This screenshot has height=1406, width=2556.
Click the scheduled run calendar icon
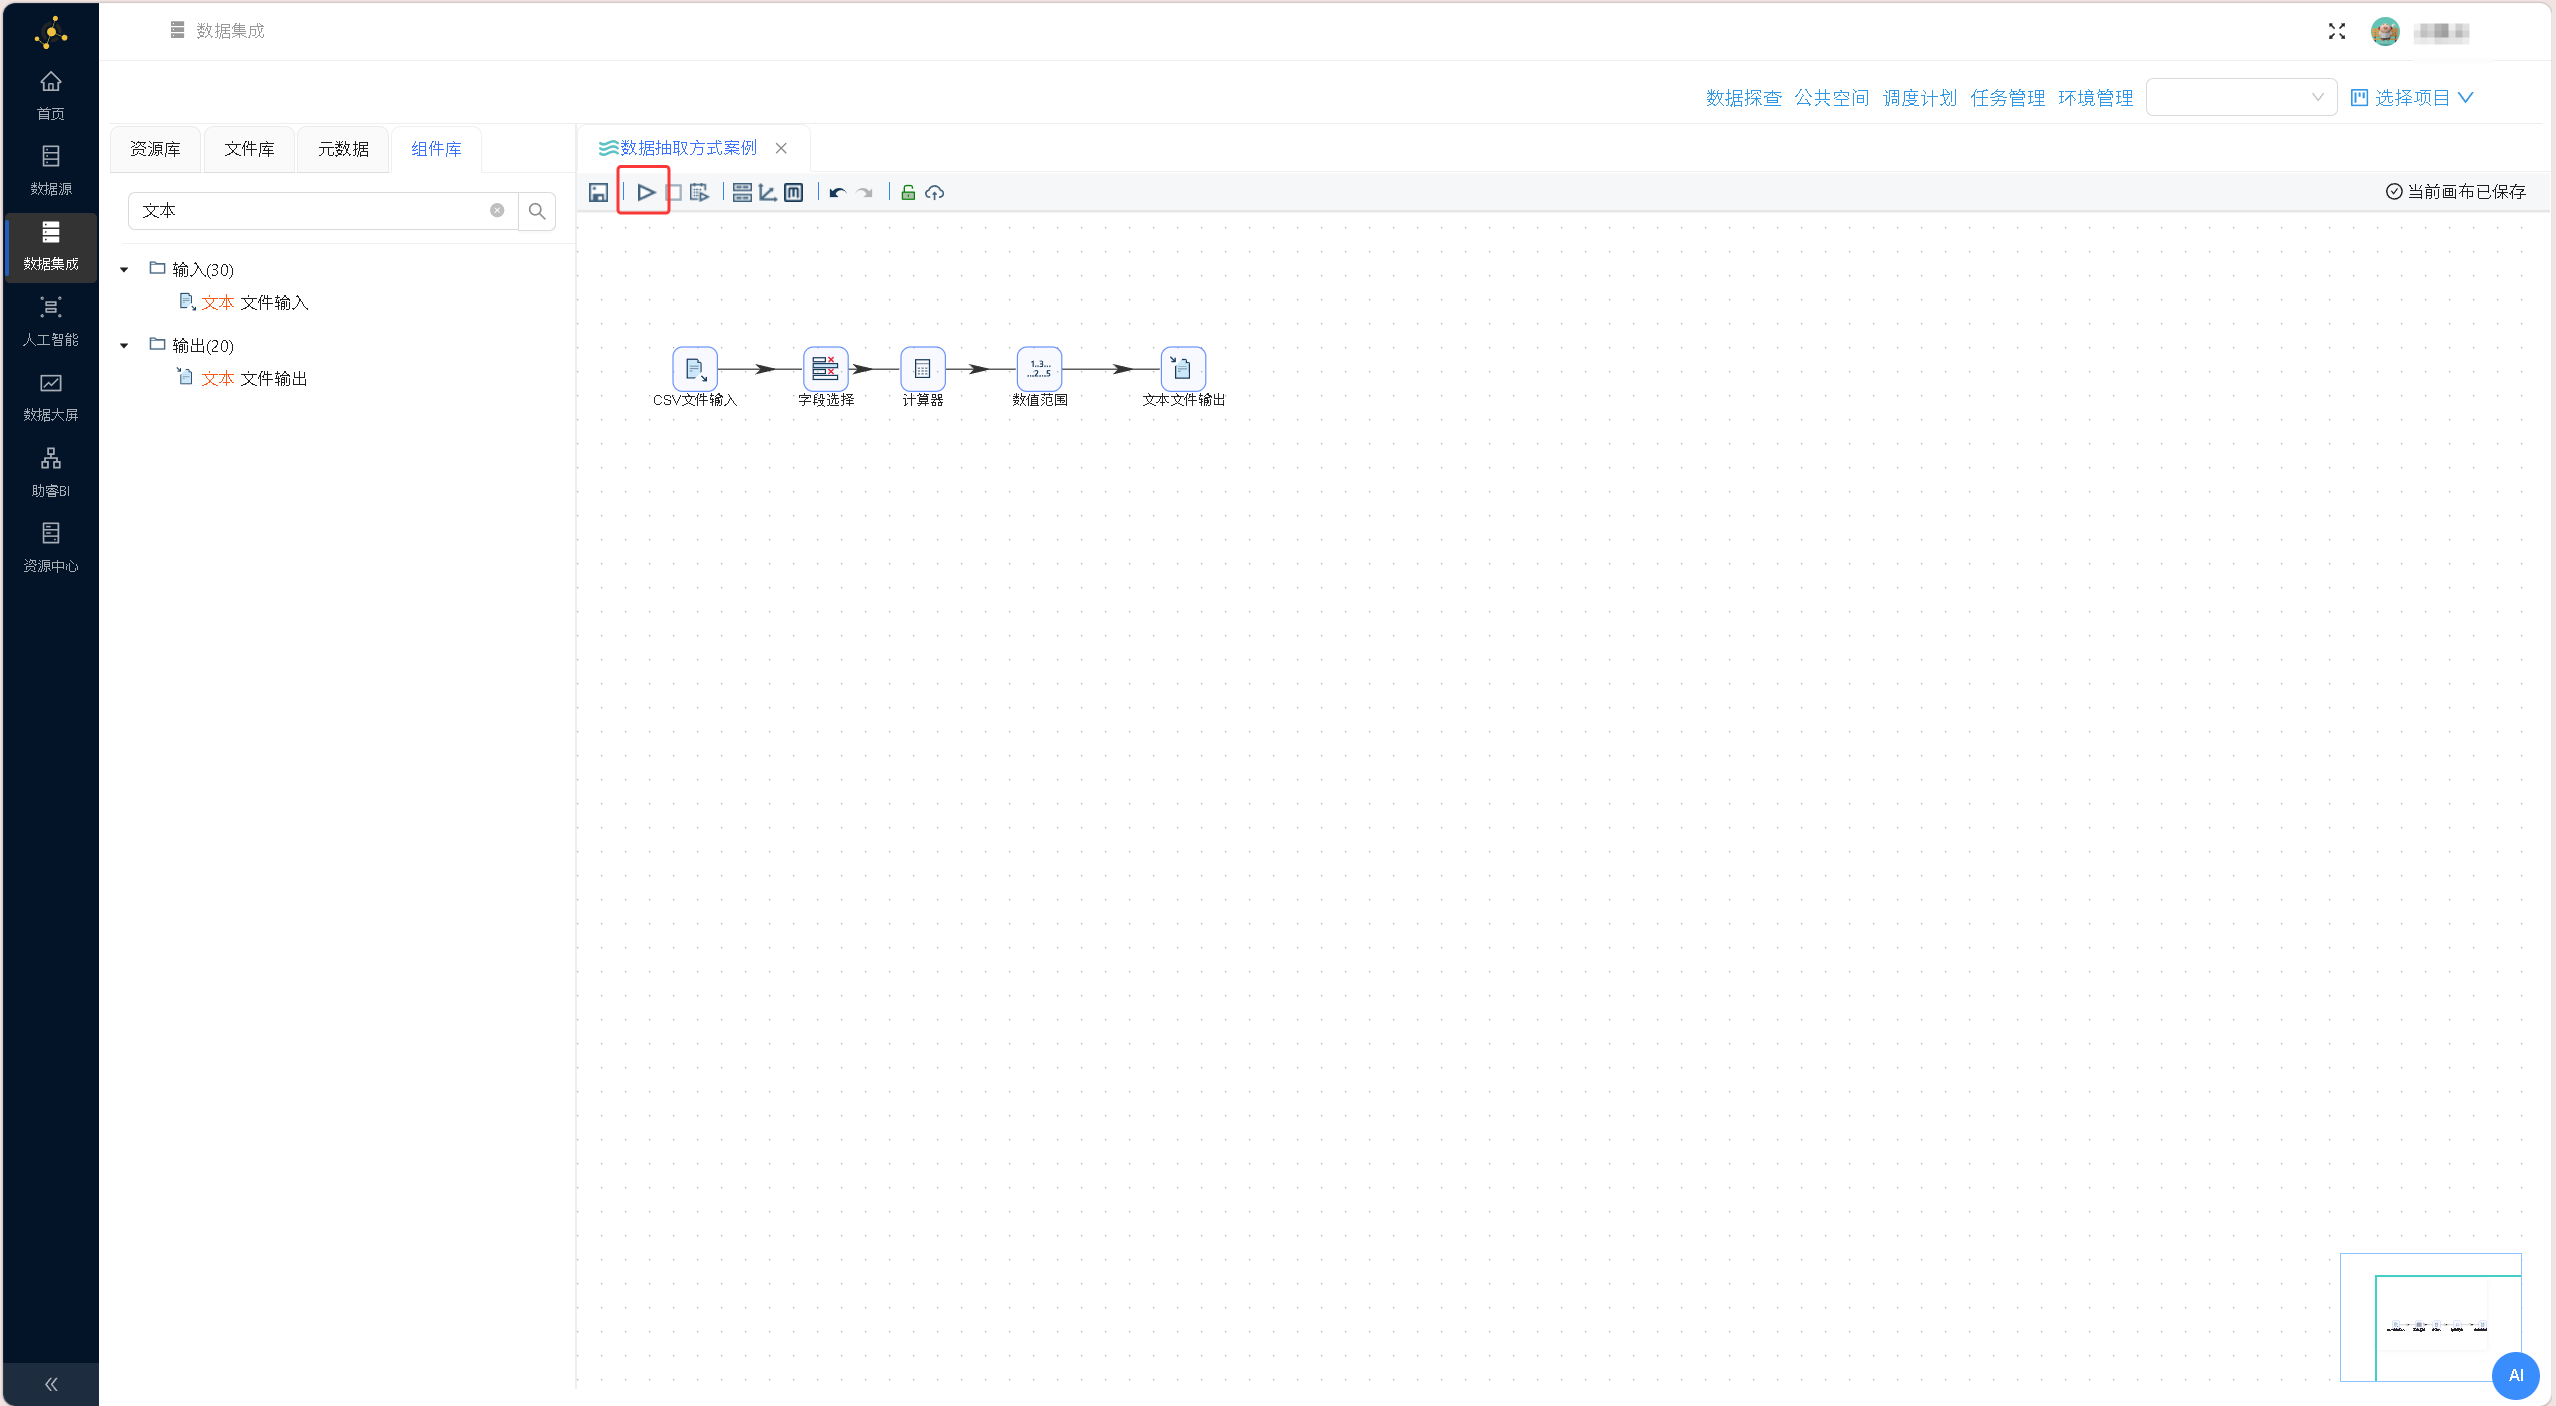(700, 193)
